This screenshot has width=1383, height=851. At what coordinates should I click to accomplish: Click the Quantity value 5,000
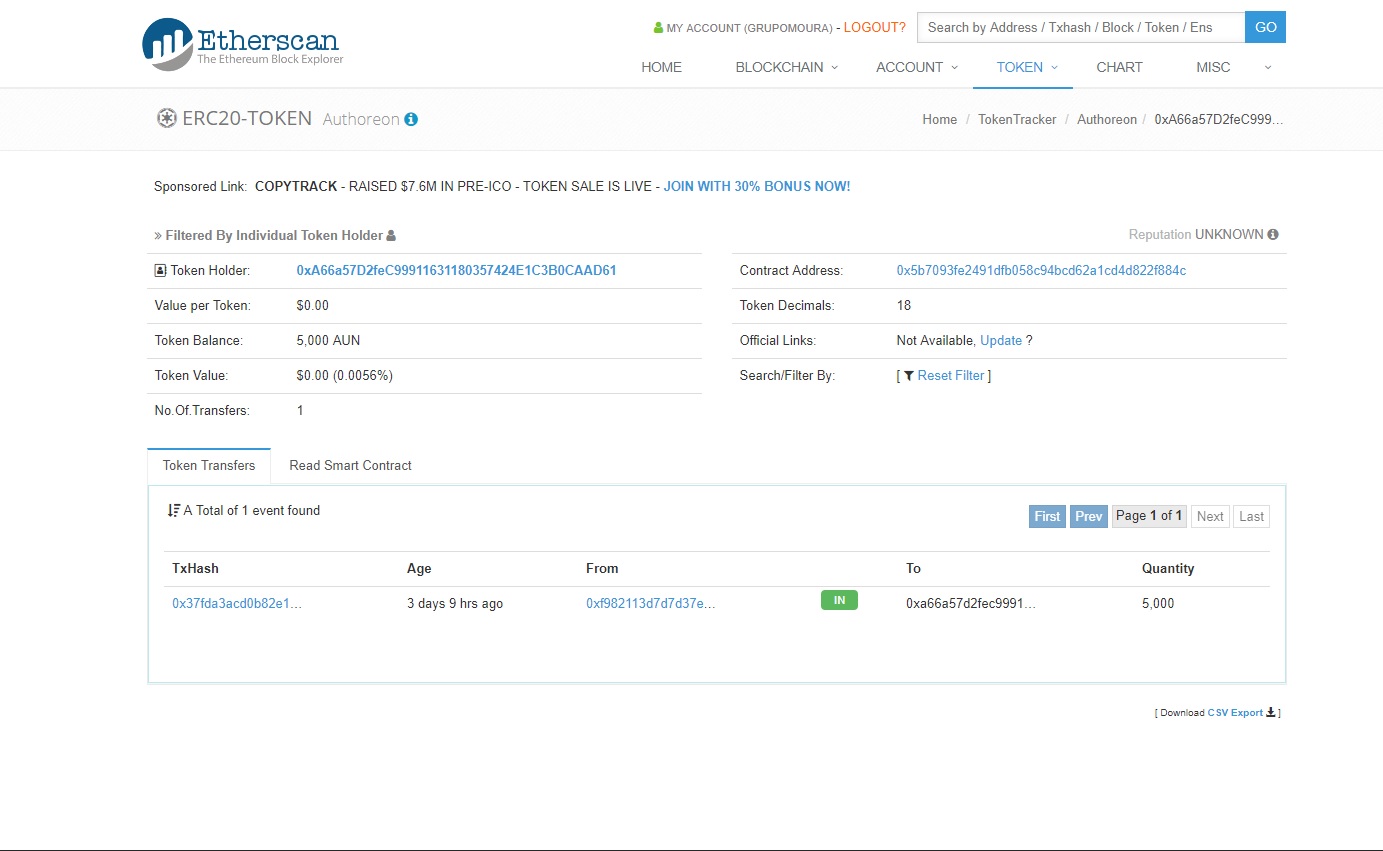coord(1158,603)
